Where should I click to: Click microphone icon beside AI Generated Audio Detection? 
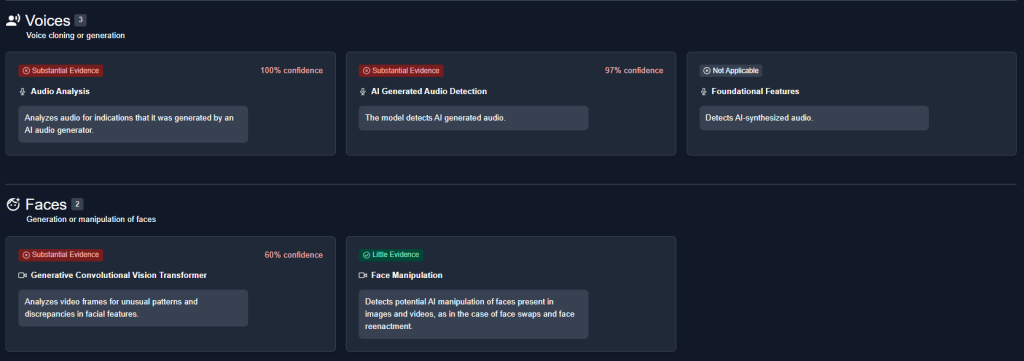pos(363,91)
